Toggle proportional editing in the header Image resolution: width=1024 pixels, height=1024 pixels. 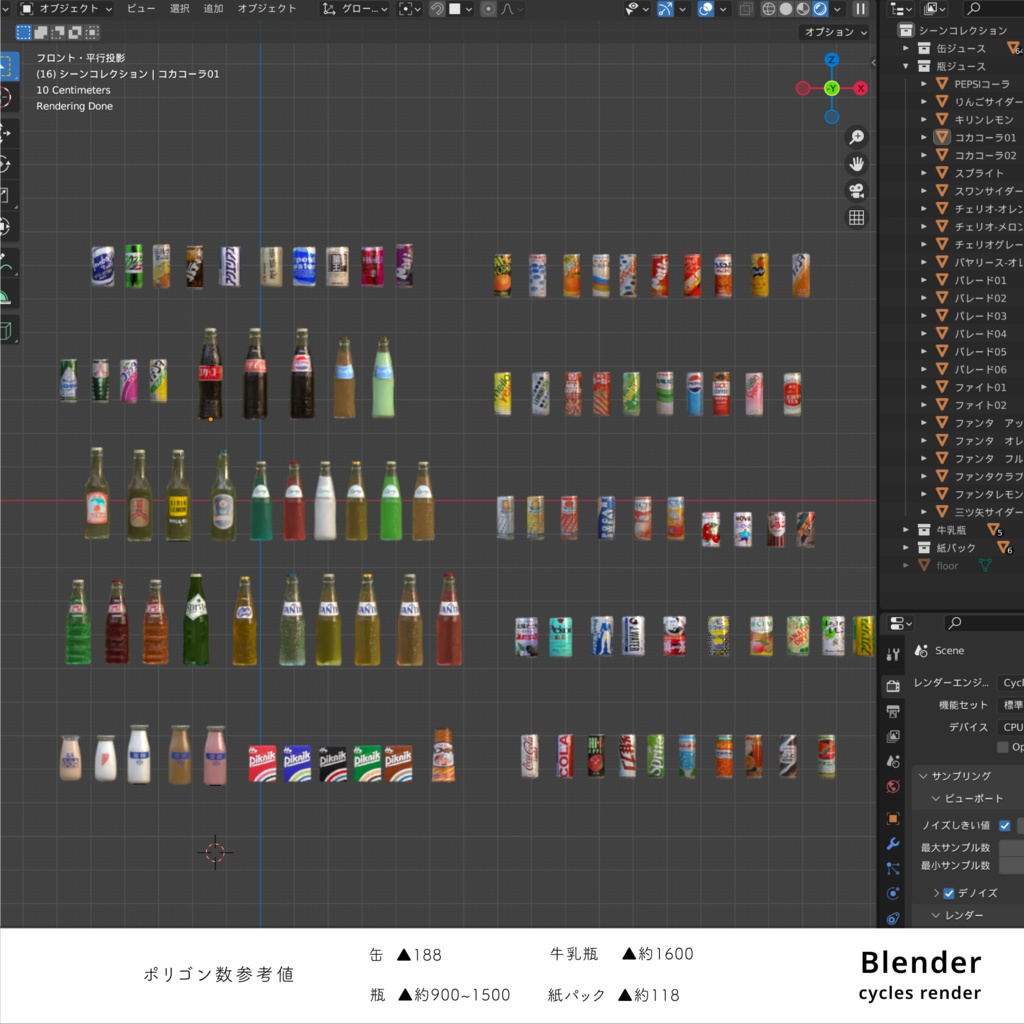(x=489, y=10)
